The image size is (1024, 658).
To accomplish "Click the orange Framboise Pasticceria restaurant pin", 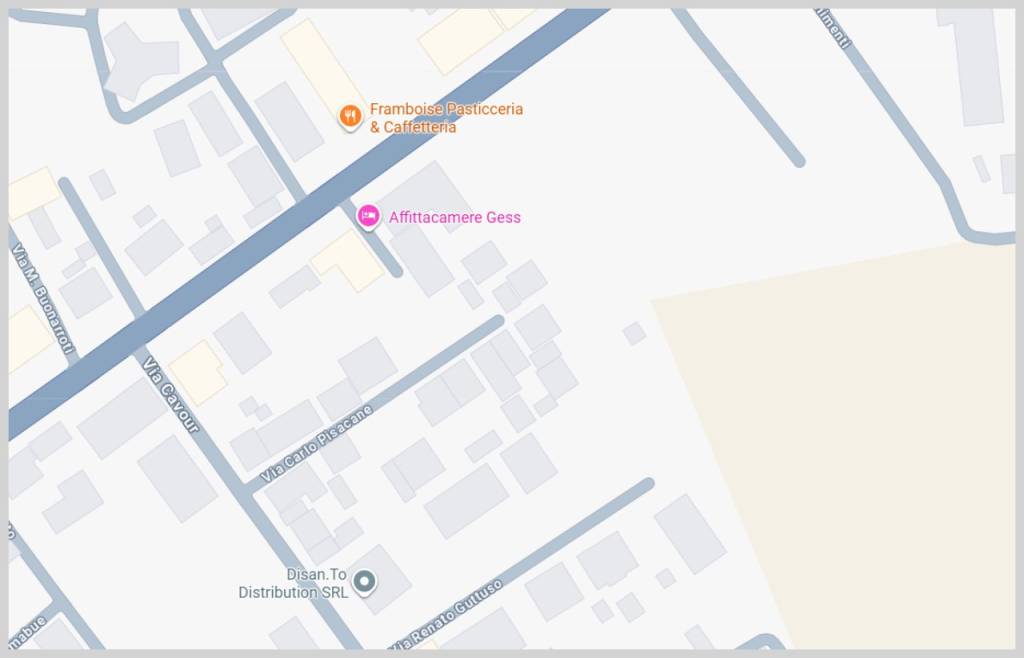I will point(350,117).
